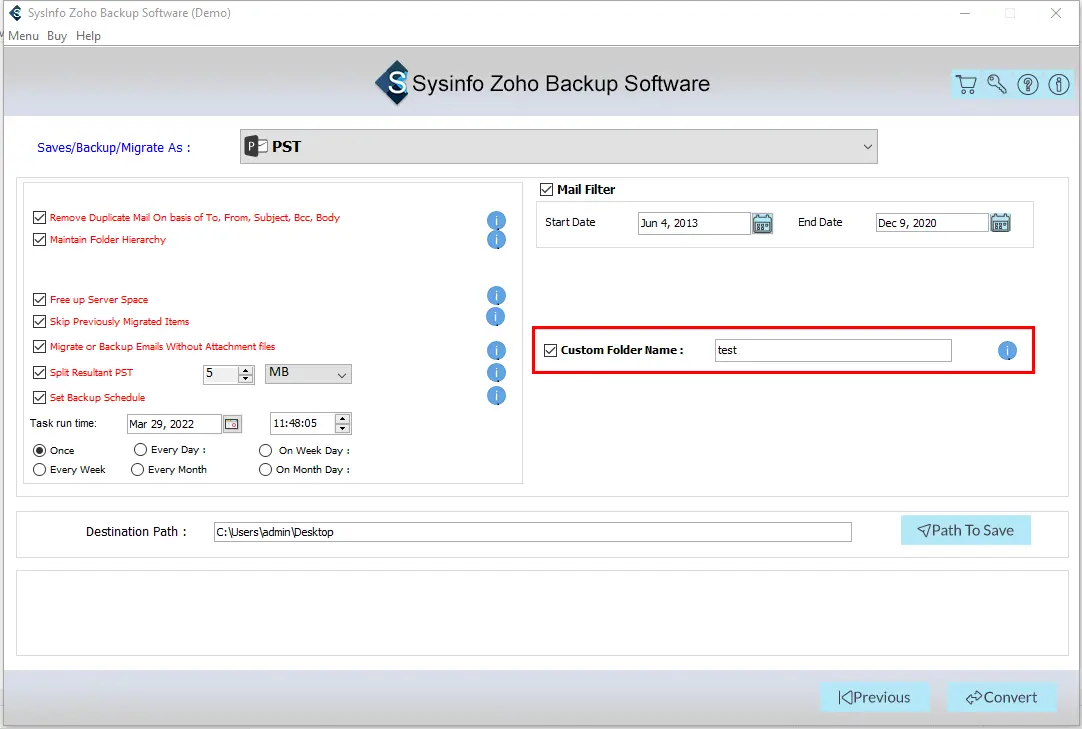Image resolution: width=1082 pixels, height=729 pixels.
Task: Disable Skip Previously Migrated Items
Action: (x=39, y=322)
